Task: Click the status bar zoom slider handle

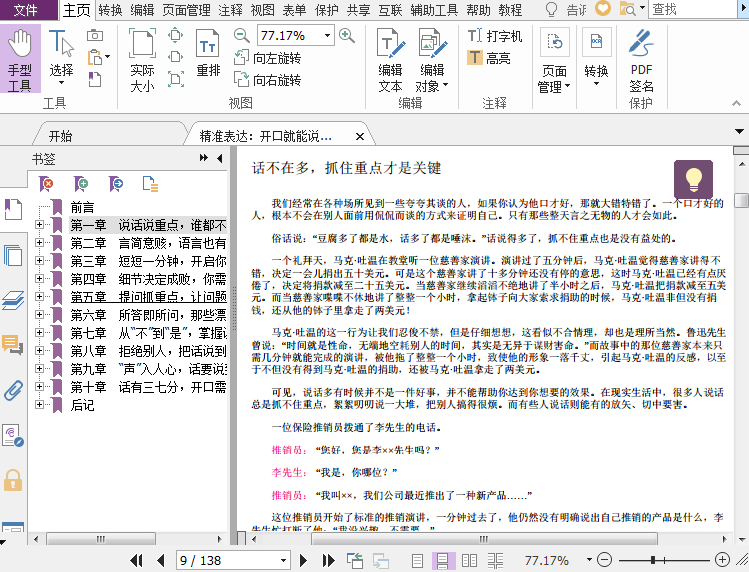Action: tap(653, 560)
